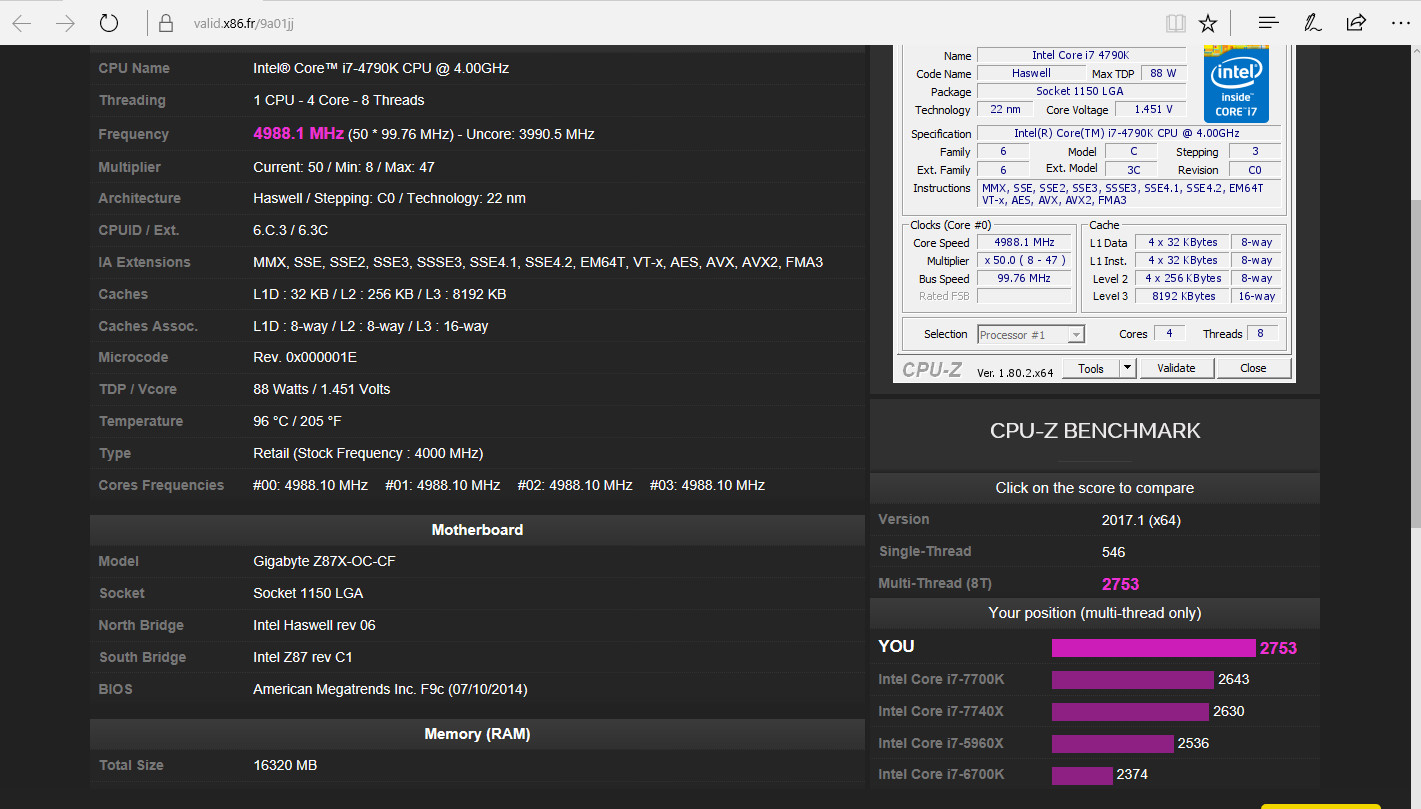Select the address bar URL valid.x86.fr/9a01jj

click(x=243, y=23)
